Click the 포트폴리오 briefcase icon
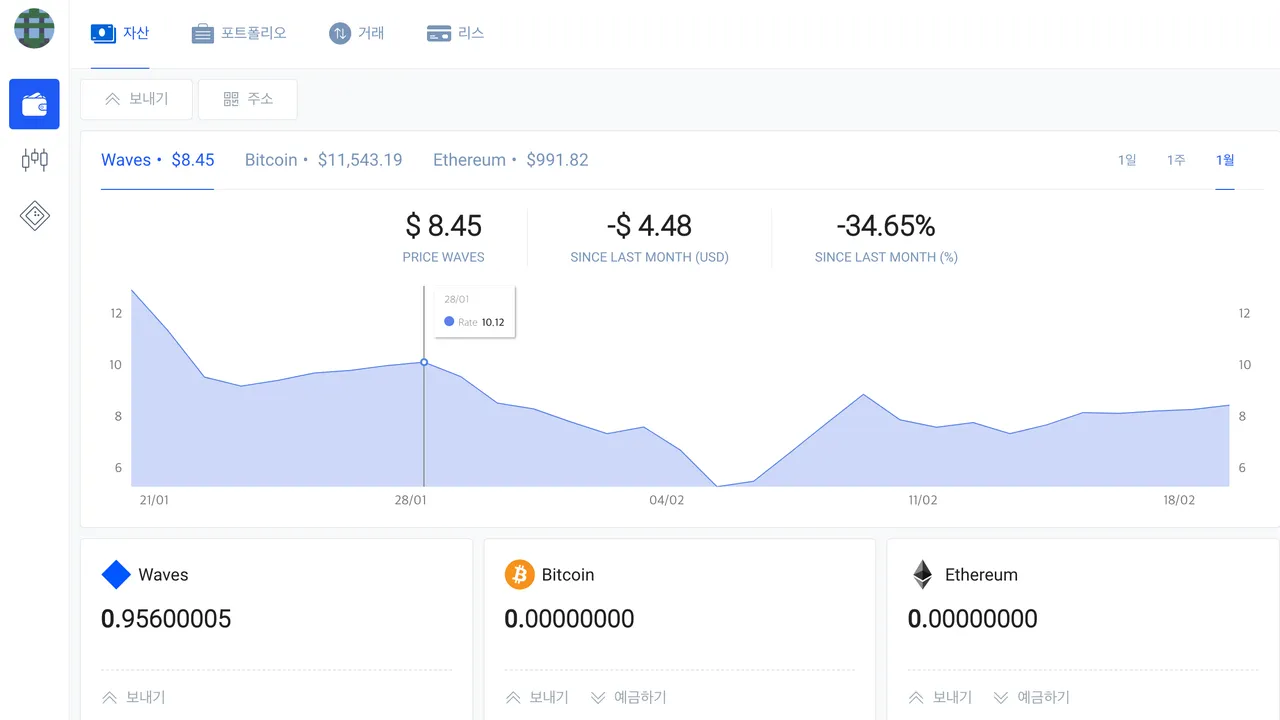Screen dimensions: 1280x720 click(x=203, y=34)
